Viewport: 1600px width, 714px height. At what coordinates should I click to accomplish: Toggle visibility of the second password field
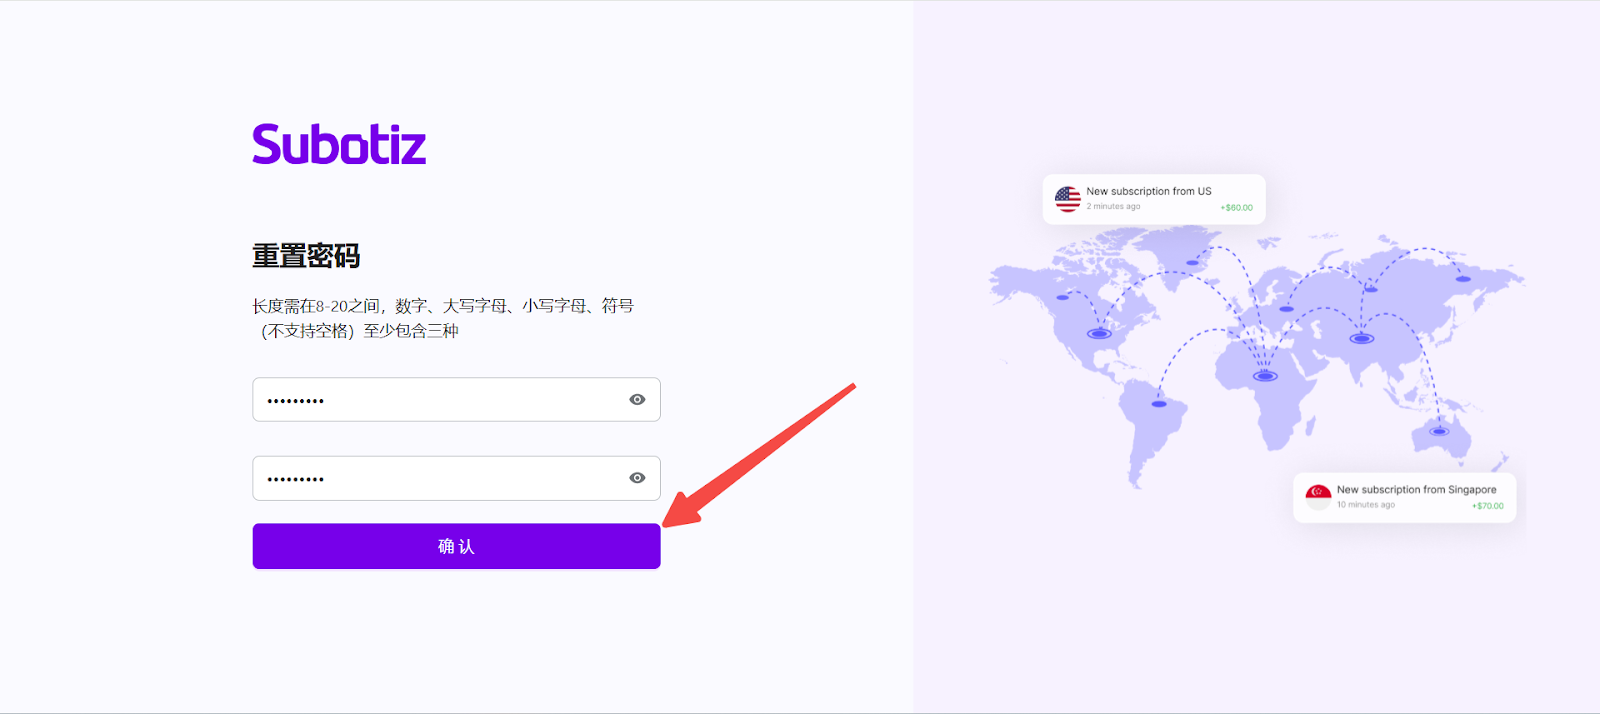[x=637, y=478]
